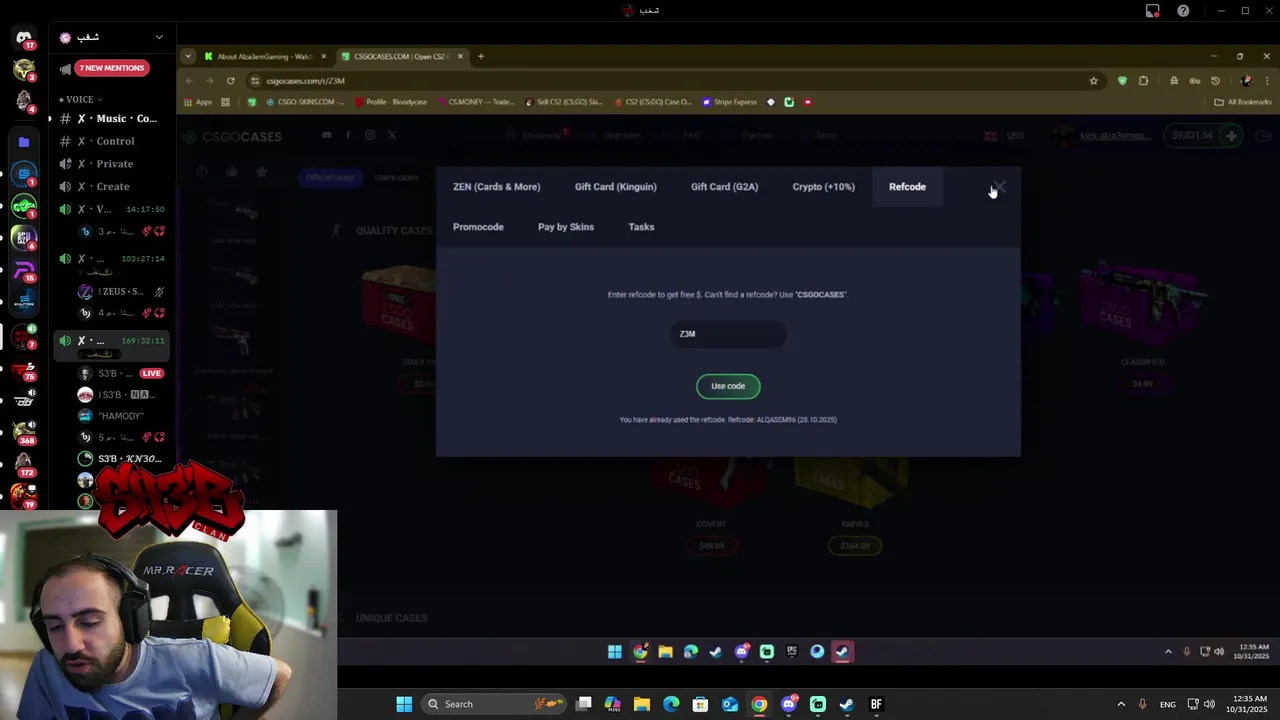This screenshot has width=1280, height=720.
Task: Open the Tasks tab
Action: tap(641, 227)
